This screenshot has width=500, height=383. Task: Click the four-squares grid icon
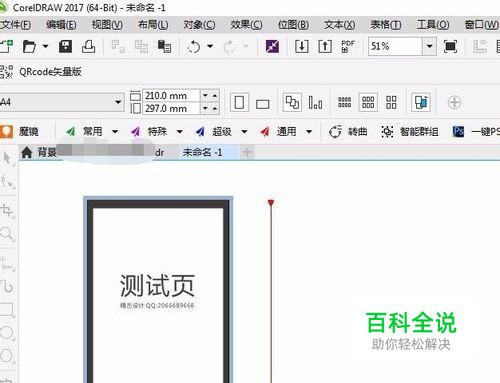point(391,102)
